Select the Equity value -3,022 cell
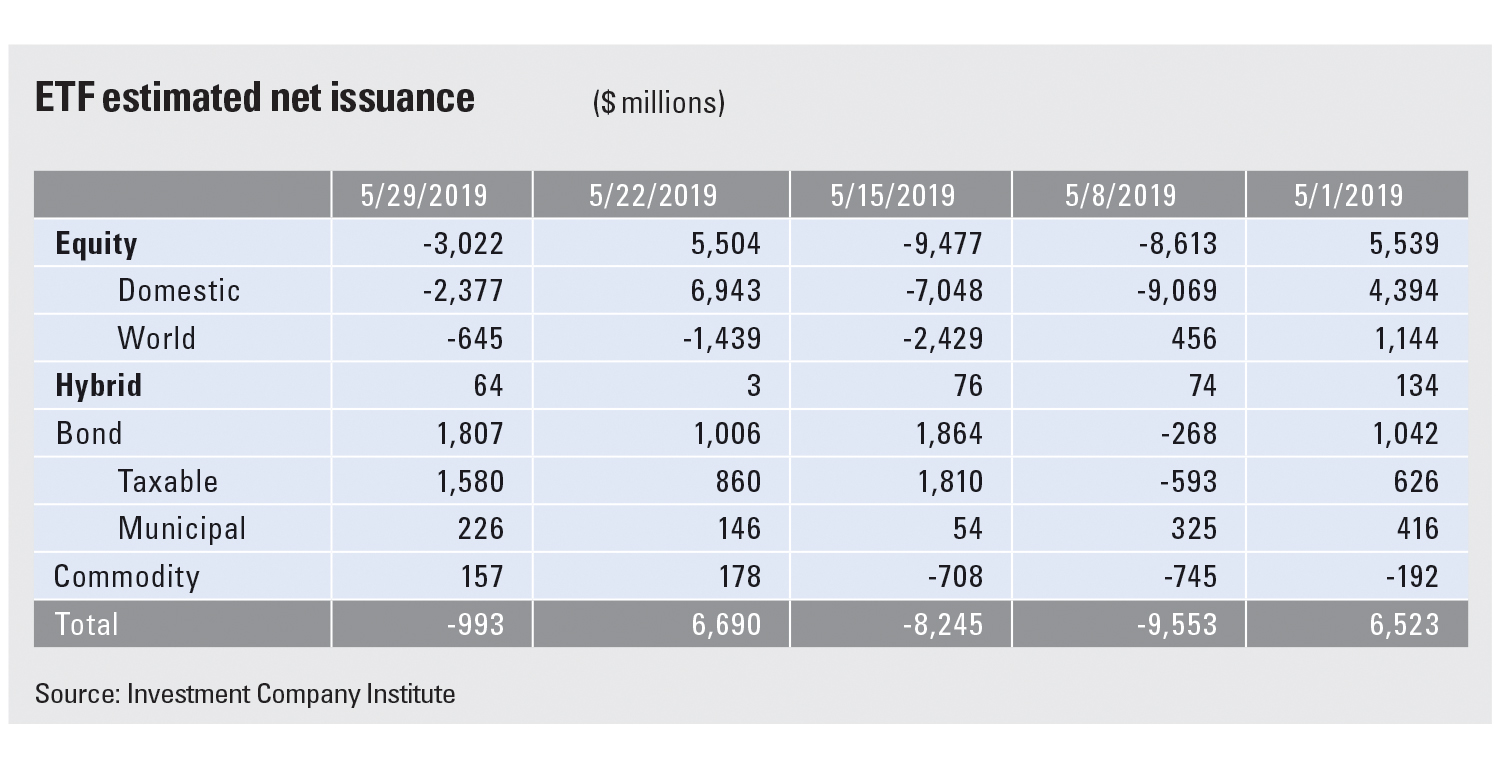The height and width of the screenshot is (781, 1500). pyautogui.click(x=461, y=243)
